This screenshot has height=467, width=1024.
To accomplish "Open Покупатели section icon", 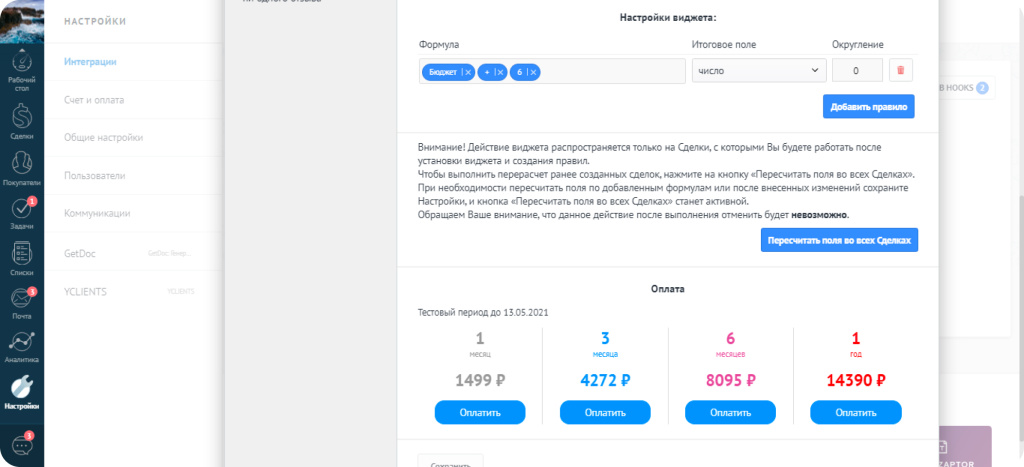I will pos(21,167).
